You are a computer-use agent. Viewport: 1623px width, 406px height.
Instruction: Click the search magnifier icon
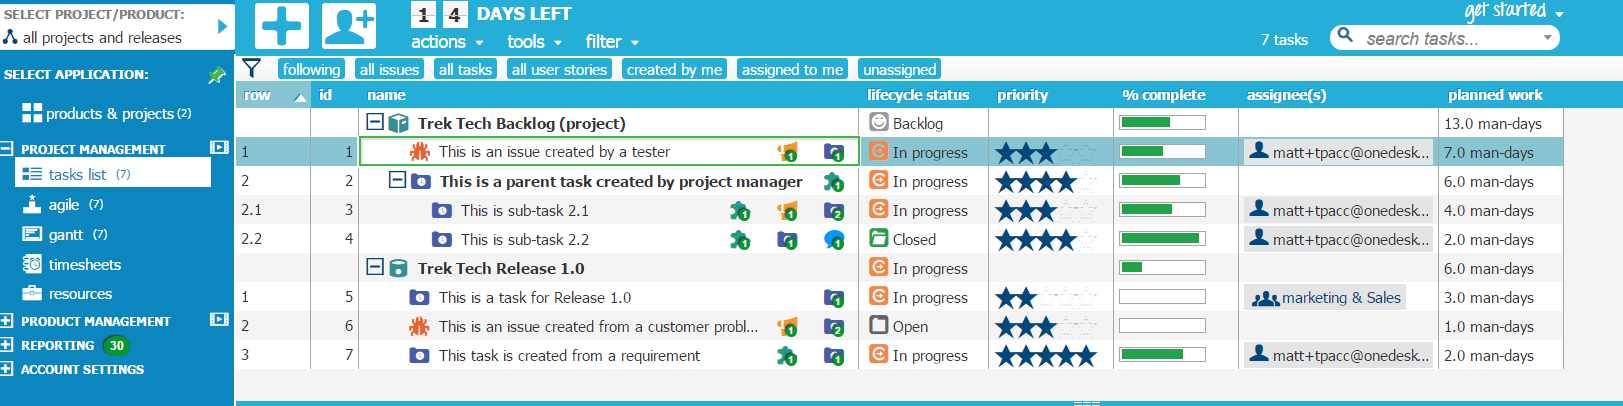coord(1346,36)
